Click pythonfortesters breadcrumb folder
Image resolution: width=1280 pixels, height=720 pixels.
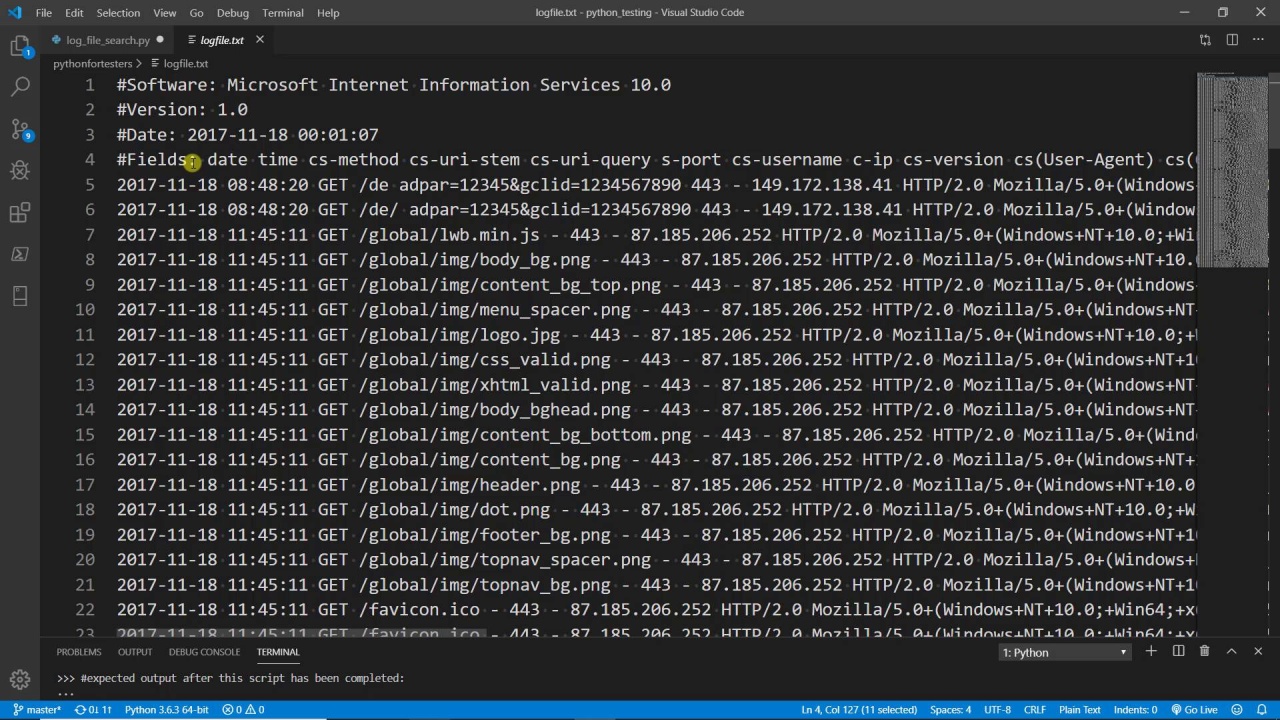[92, 64]
